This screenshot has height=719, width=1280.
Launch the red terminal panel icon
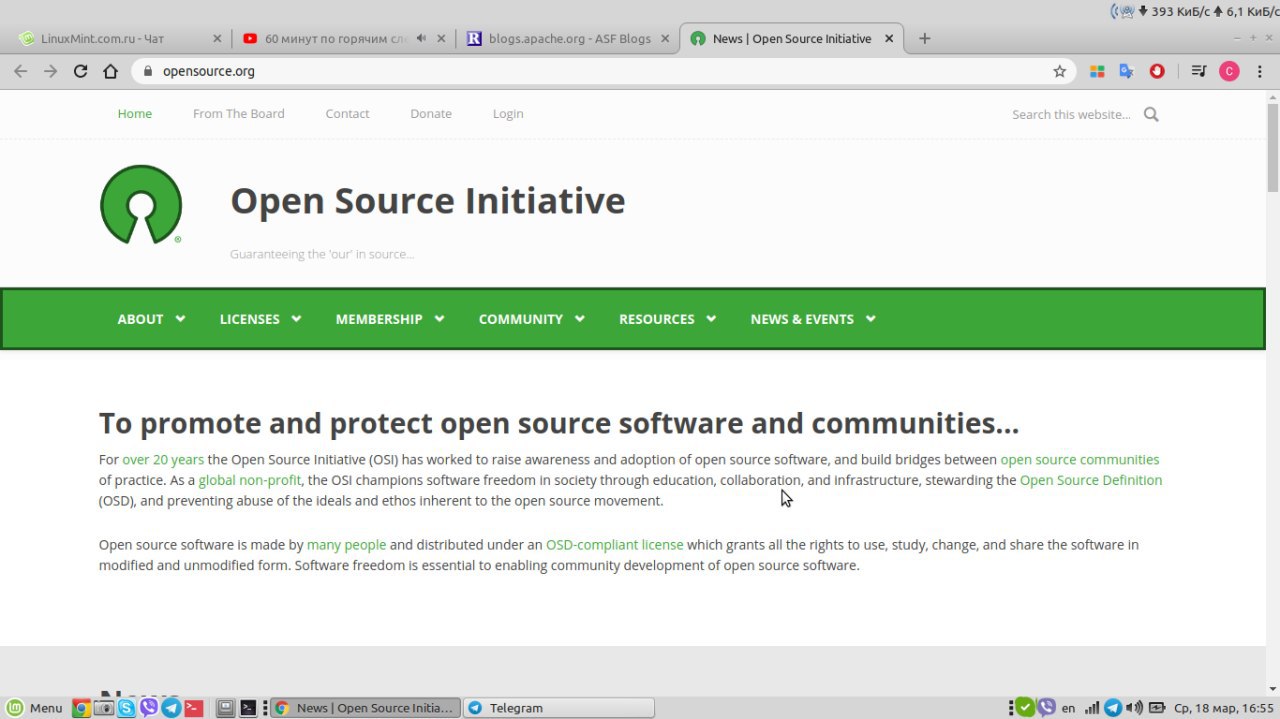click(x=194, y=708)
